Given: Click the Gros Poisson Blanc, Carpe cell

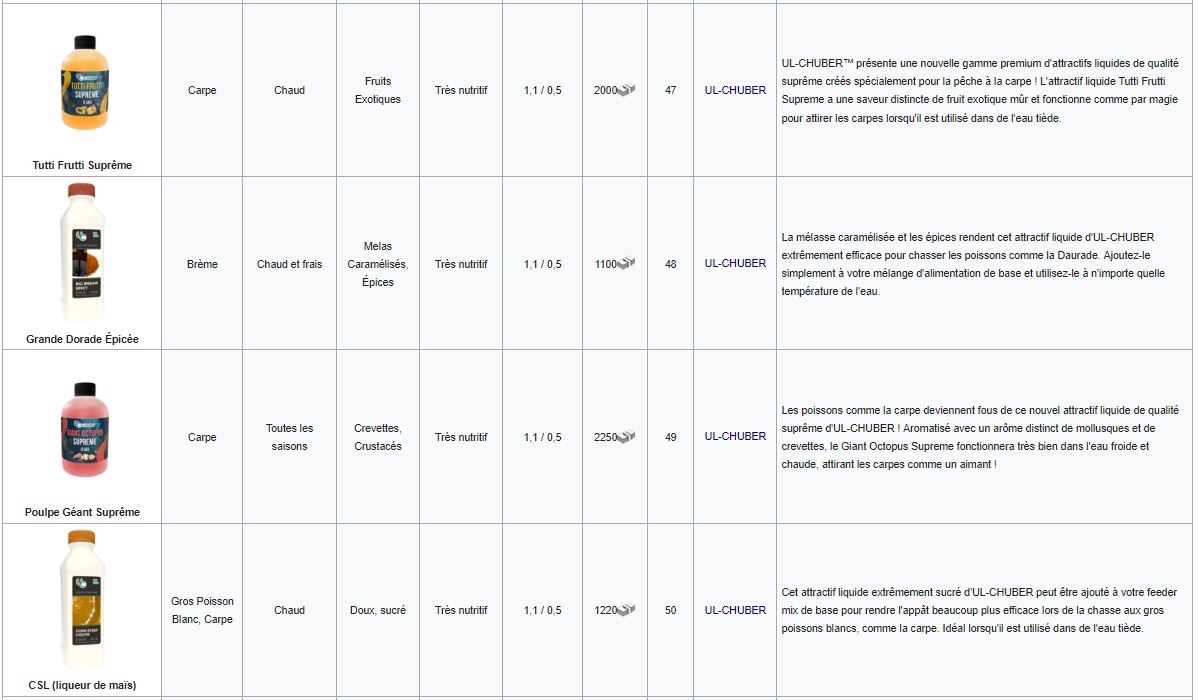Looking at the screenshot, I should click(202, 610).
